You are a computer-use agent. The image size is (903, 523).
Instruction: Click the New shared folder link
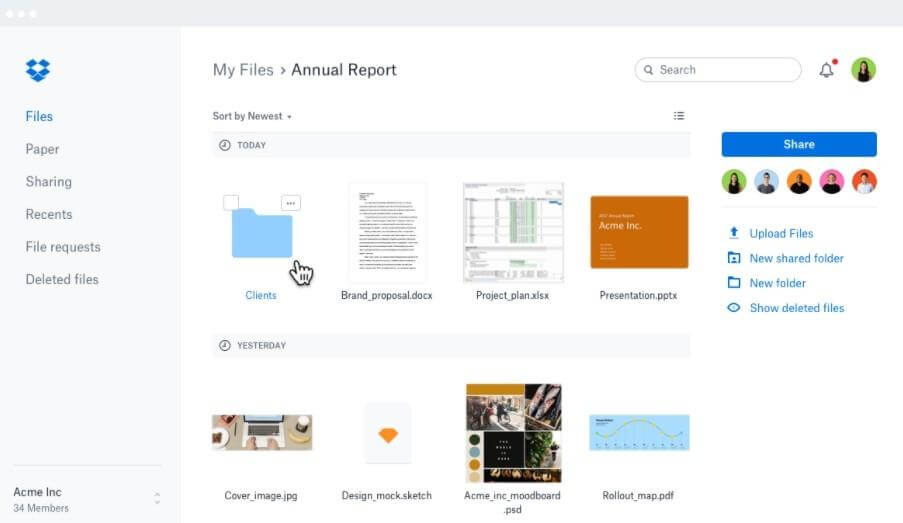796,258
